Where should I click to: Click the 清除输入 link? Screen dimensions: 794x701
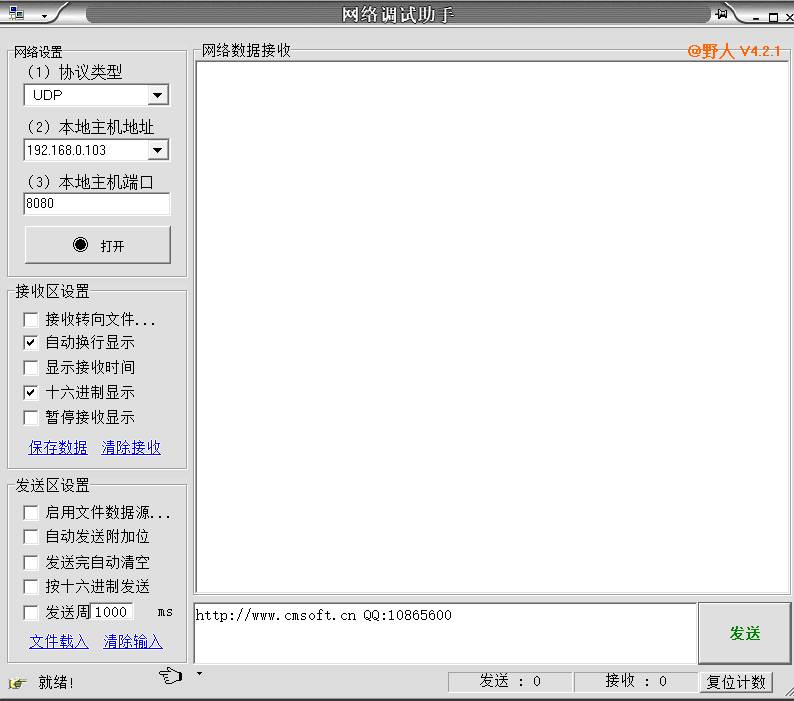[x=133, y=642]
